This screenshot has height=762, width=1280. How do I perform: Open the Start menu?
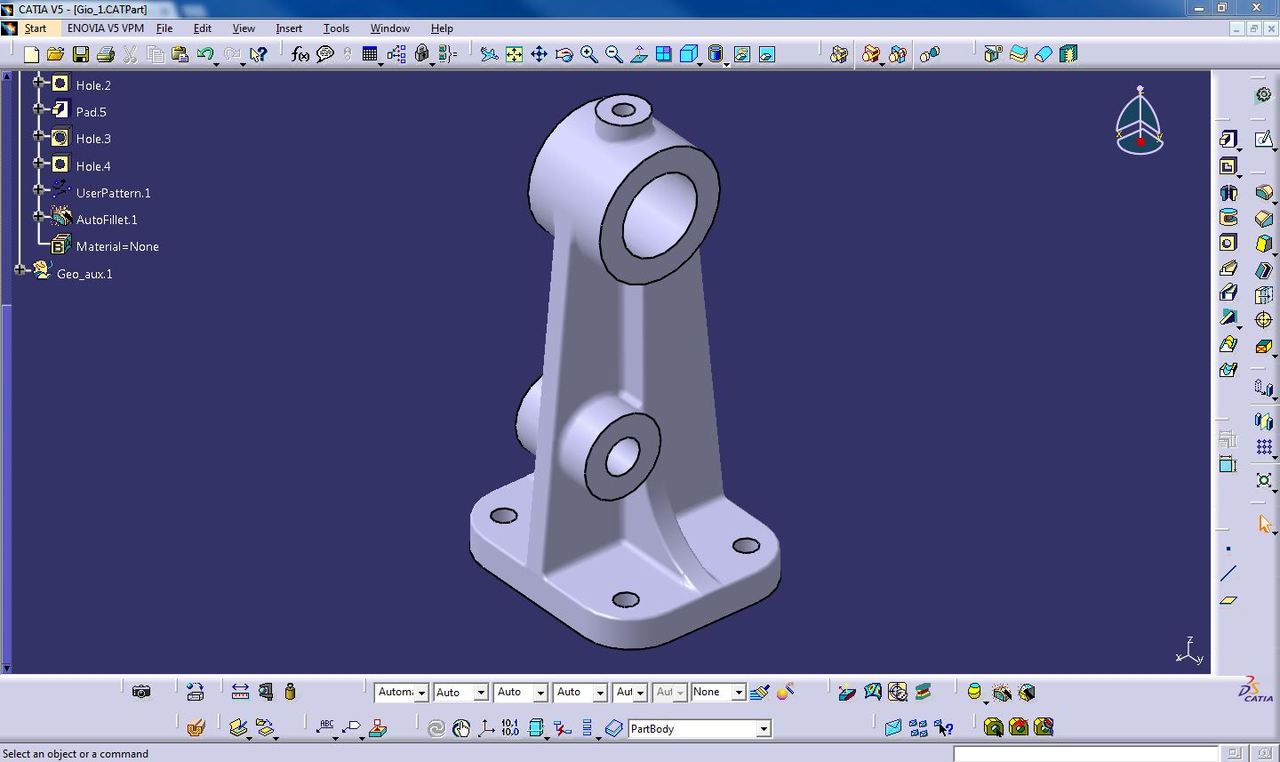35,28
